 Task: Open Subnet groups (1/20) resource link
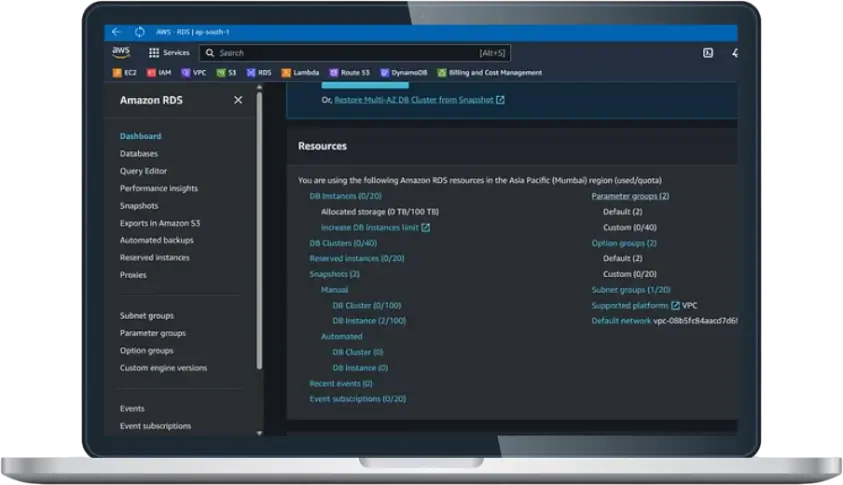pyautogui.click(x=631, y=290)
